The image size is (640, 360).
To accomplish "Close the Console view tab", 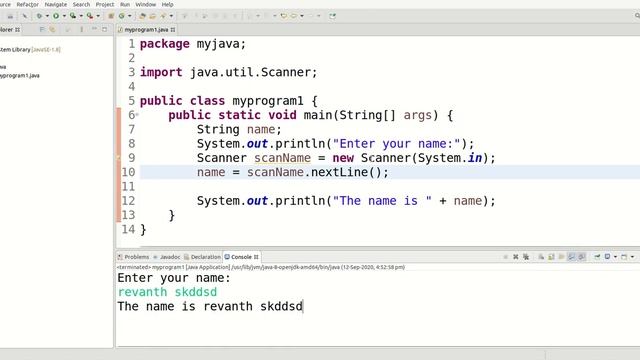I will [x=256, y=257].
